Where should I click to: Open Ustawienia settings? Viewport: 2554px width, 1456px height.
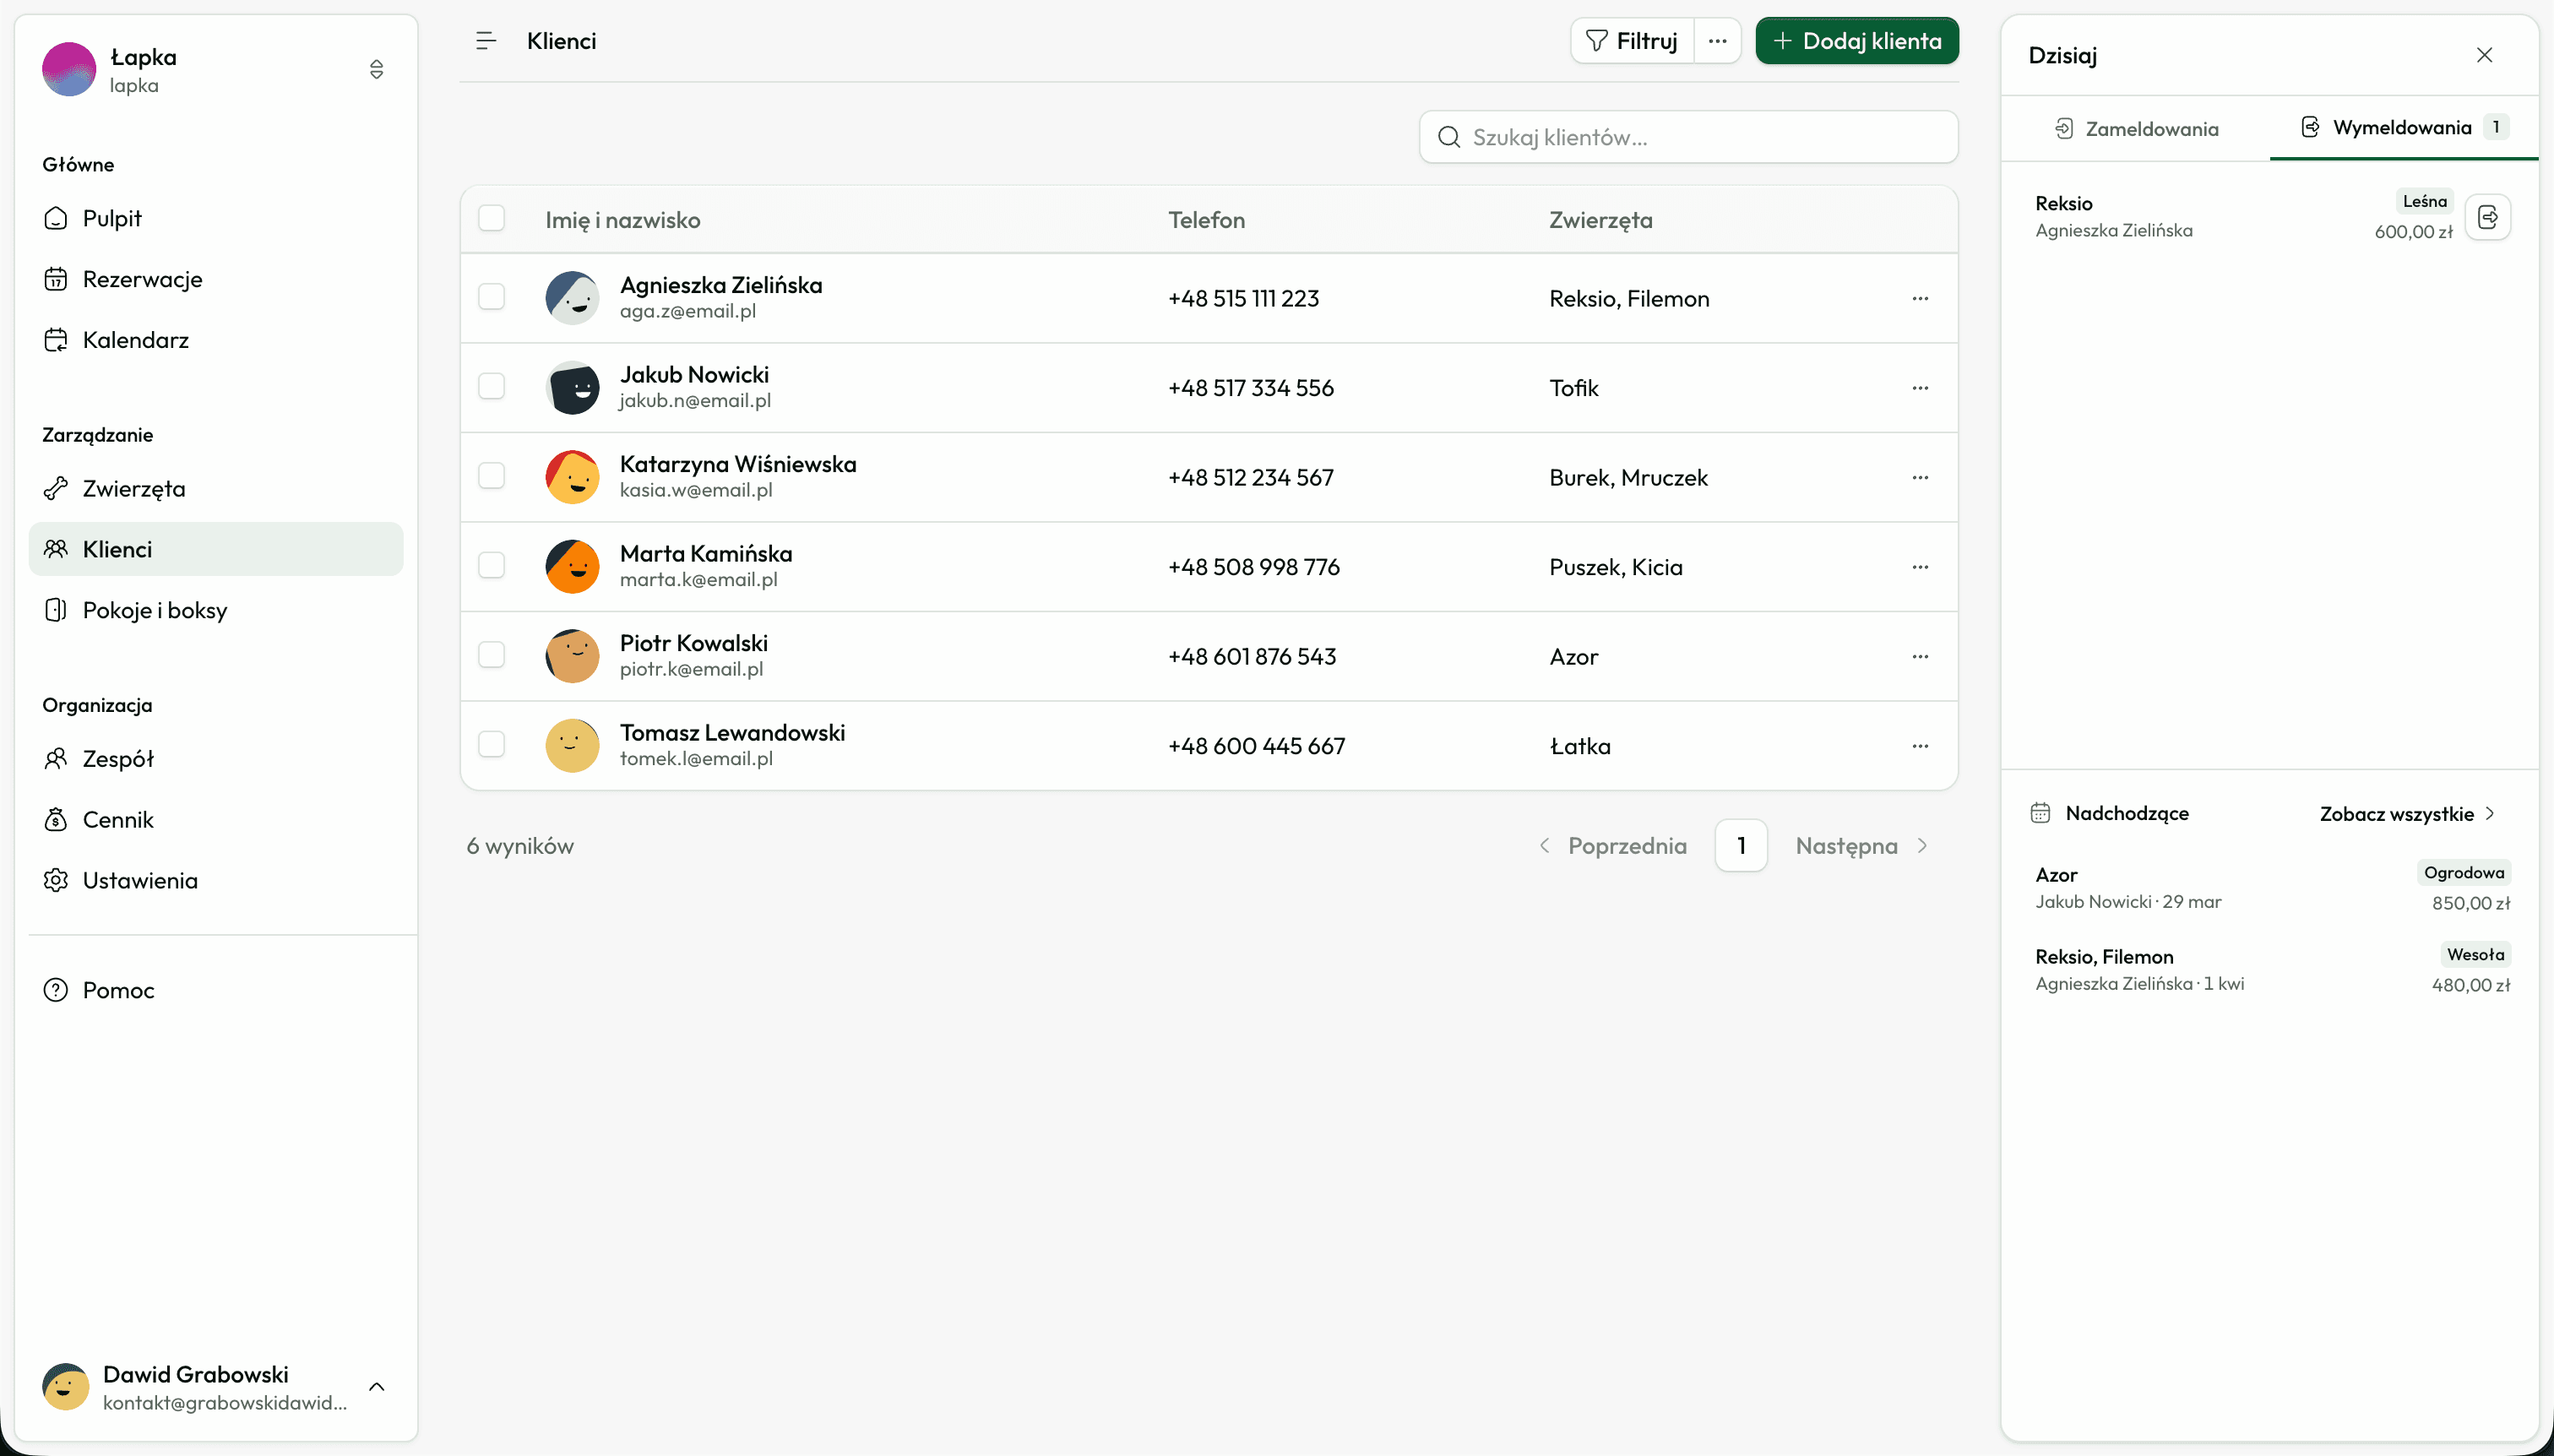click(140, 880)
